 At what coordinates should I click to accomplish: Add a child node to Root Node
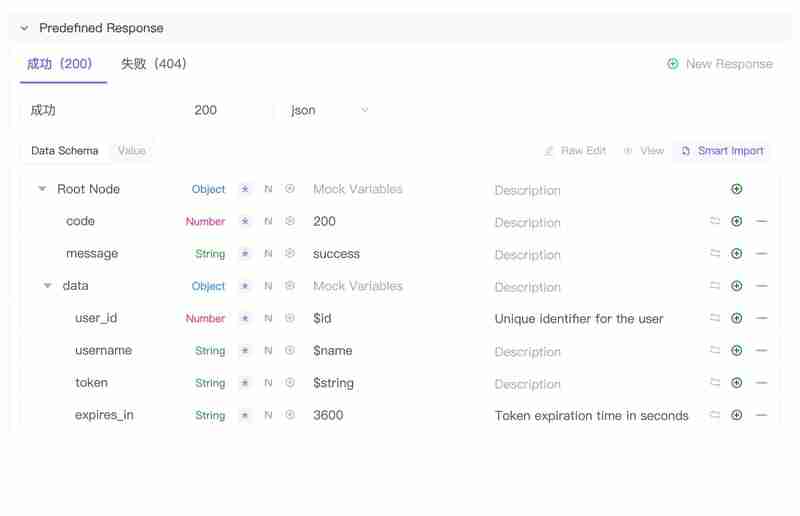(x=737, y=189)
